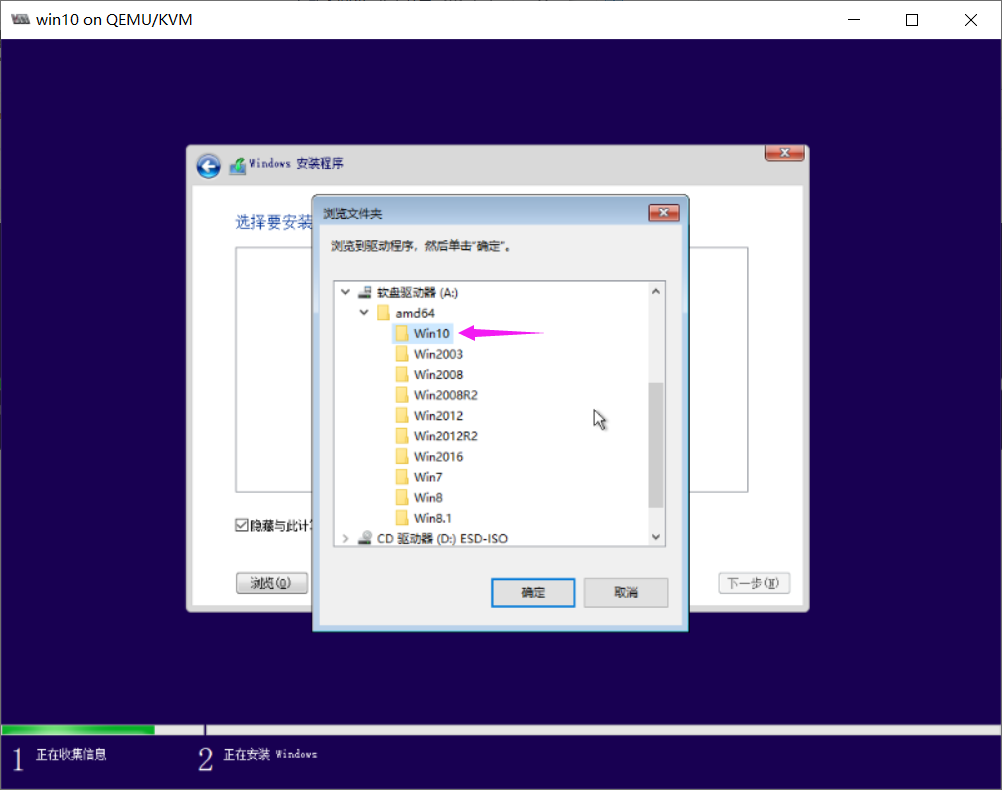This screenshot has width=1002, height=790.
Task: Click the Win8 folder icon
Action: coord(401,497)
